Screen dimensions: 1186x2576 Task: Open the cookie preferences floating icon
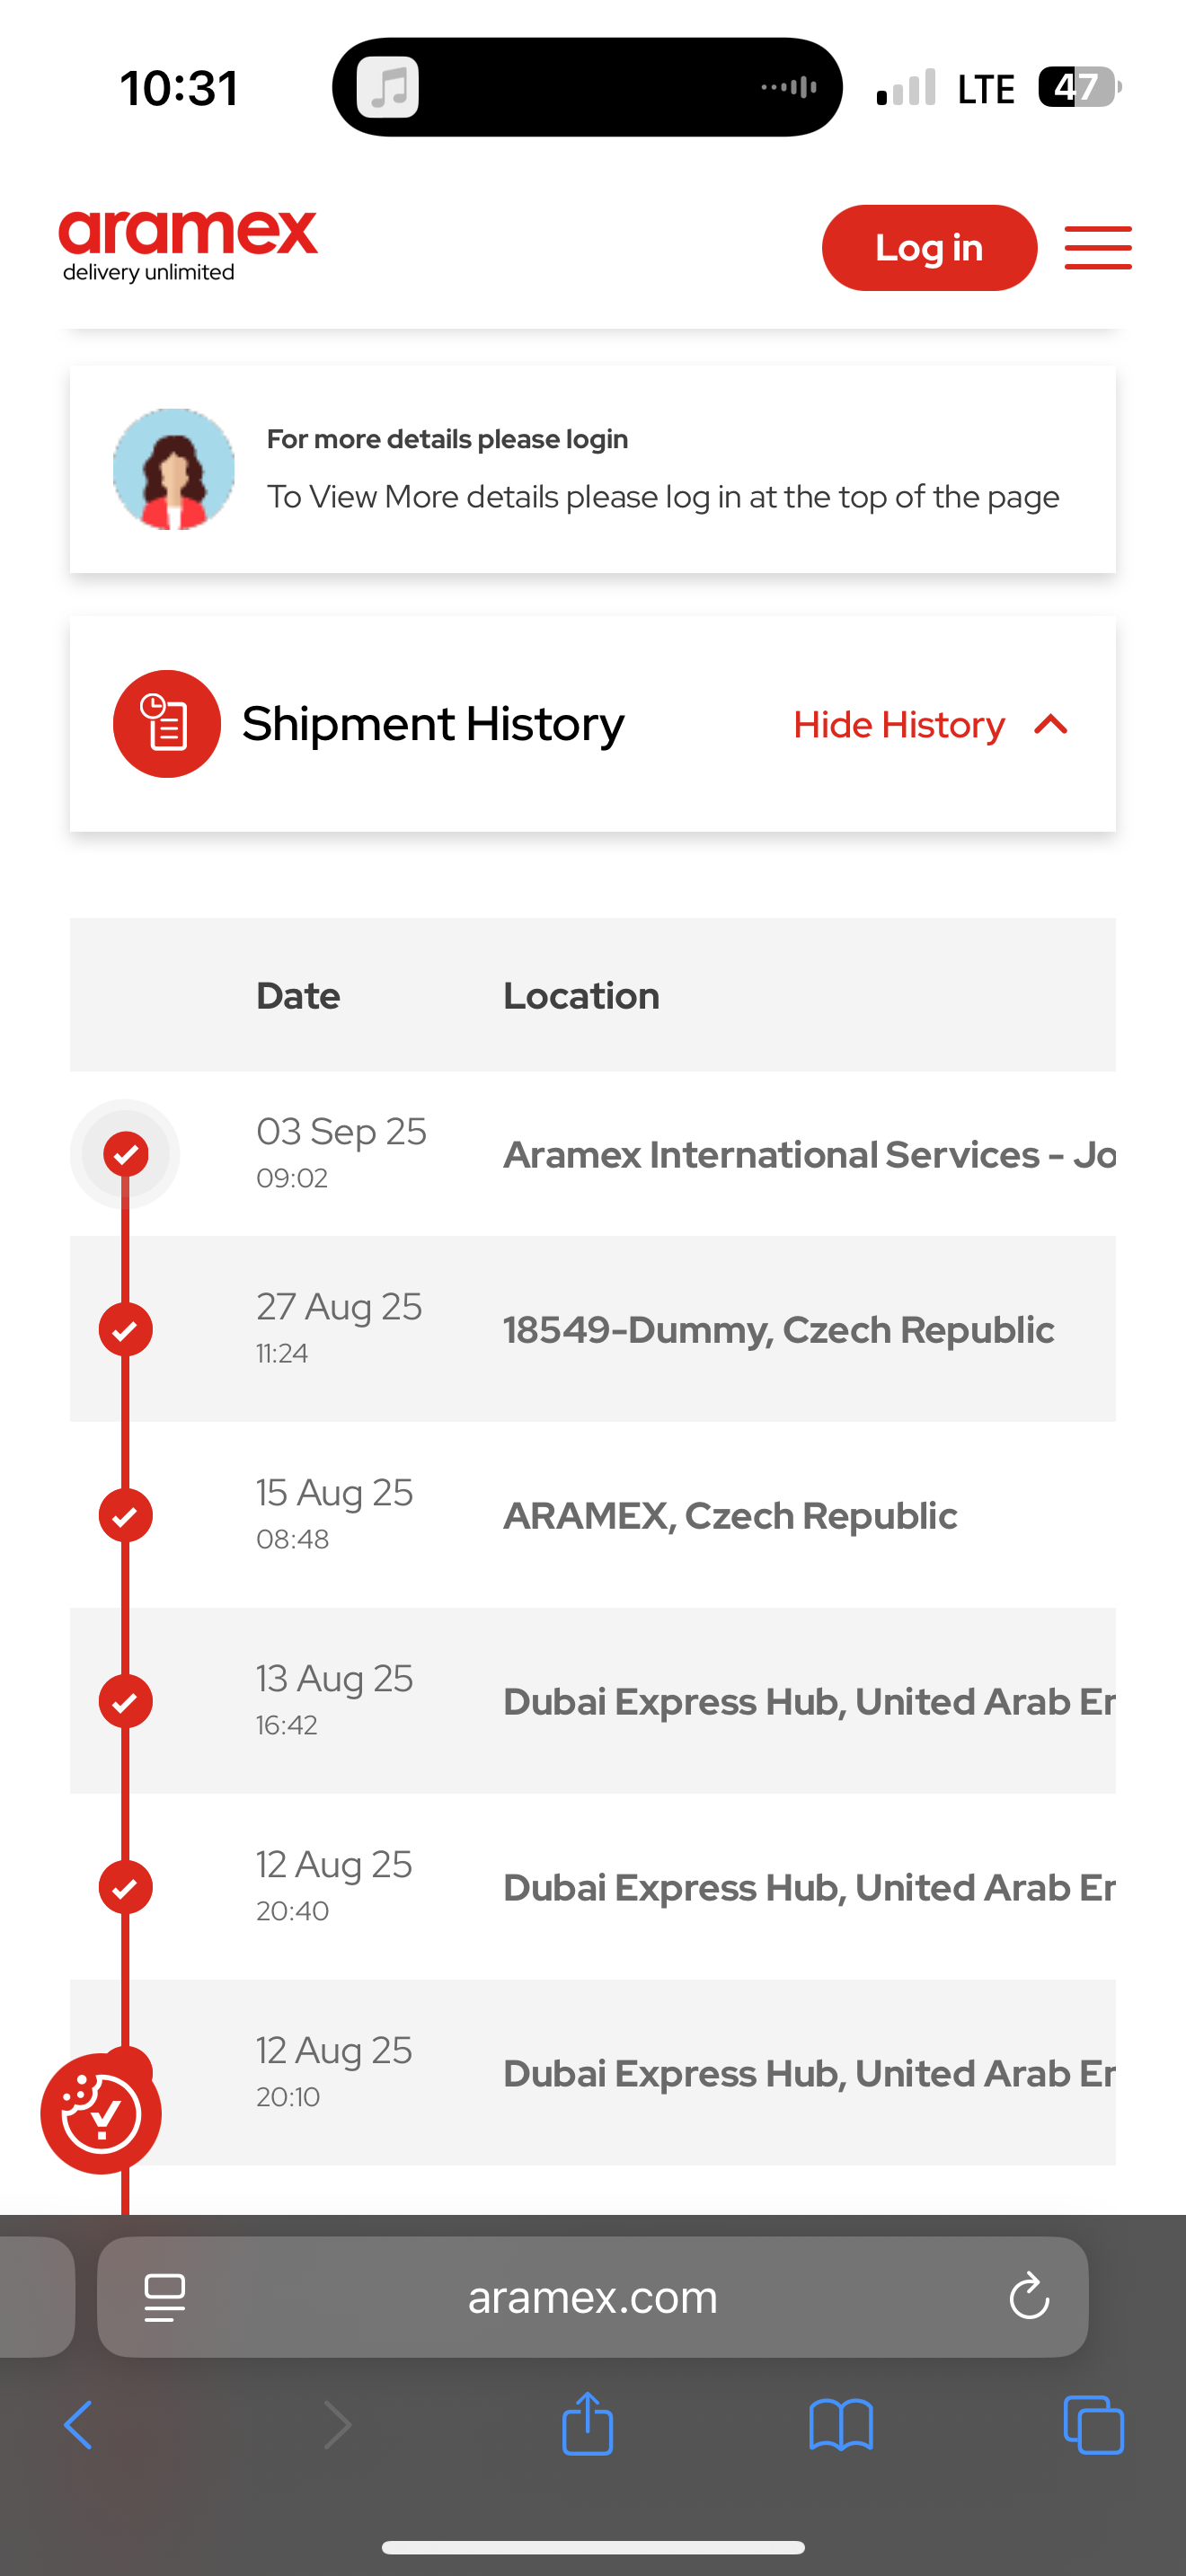(100, 2113)
